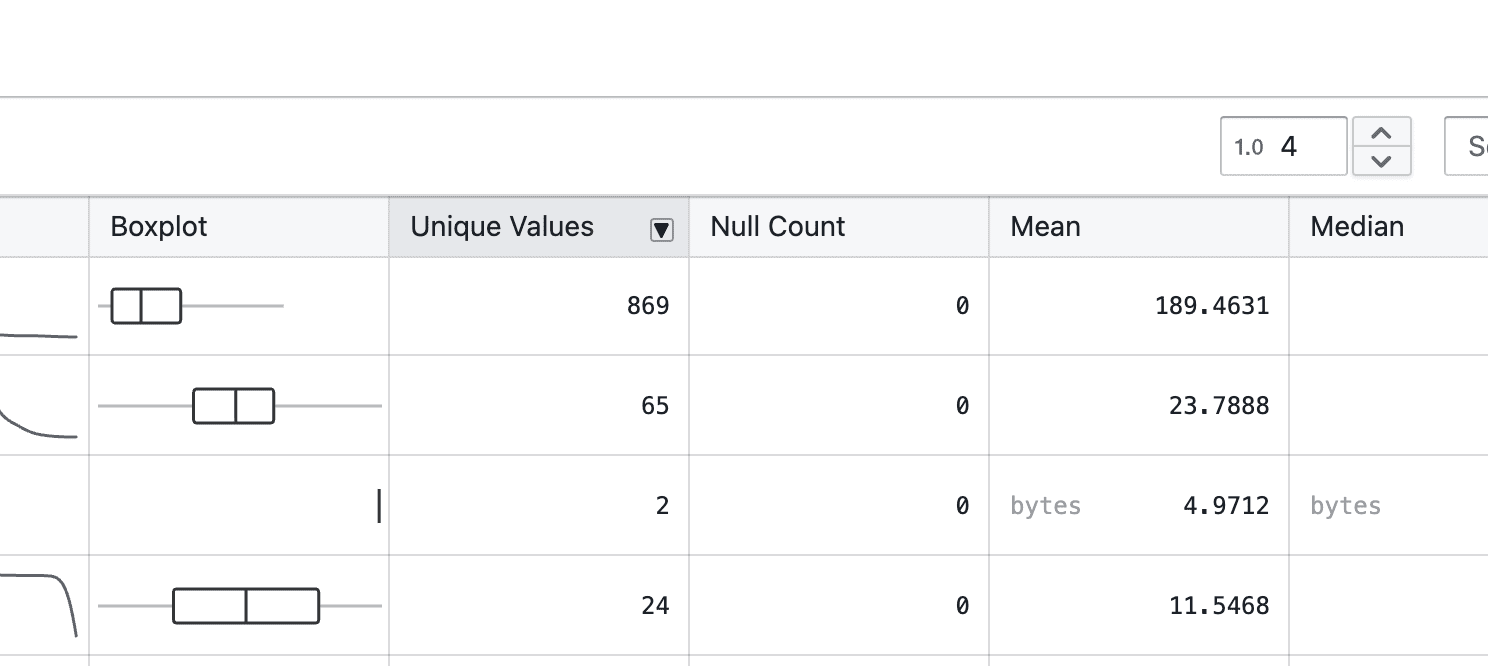Click the mean cell showing 23.7888
Image resolution: width=1488 pixels, height=666 pixels.
(1138, 406)
